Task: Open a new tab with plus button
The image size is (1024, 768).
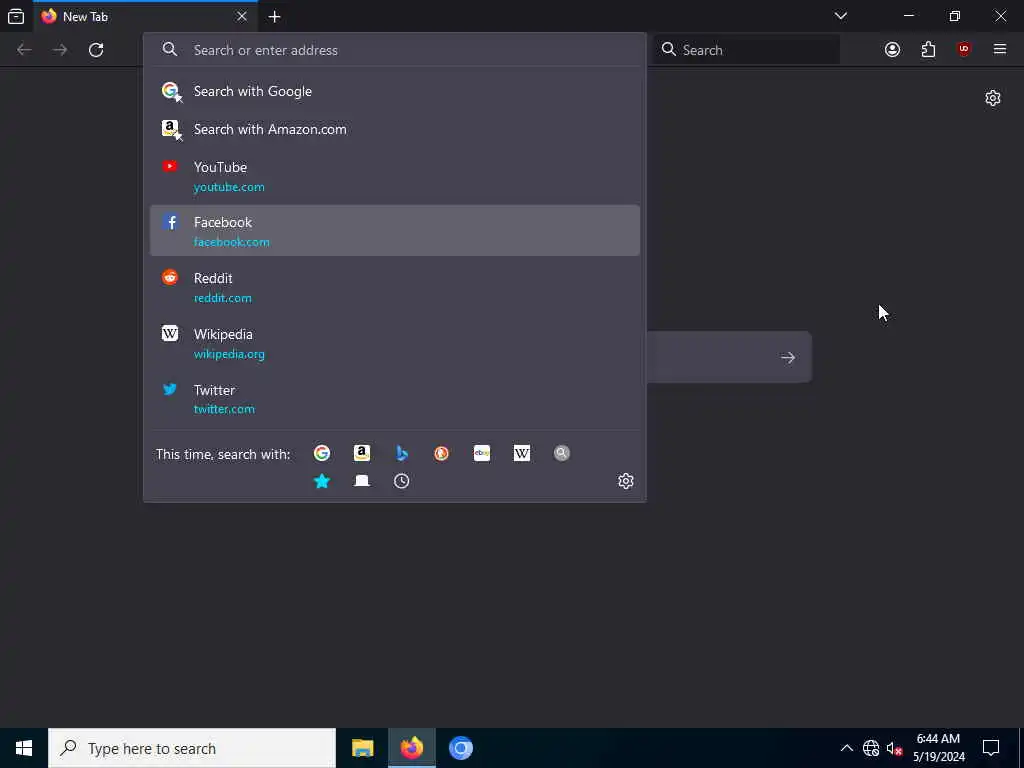Action: (x=274, y=16)
